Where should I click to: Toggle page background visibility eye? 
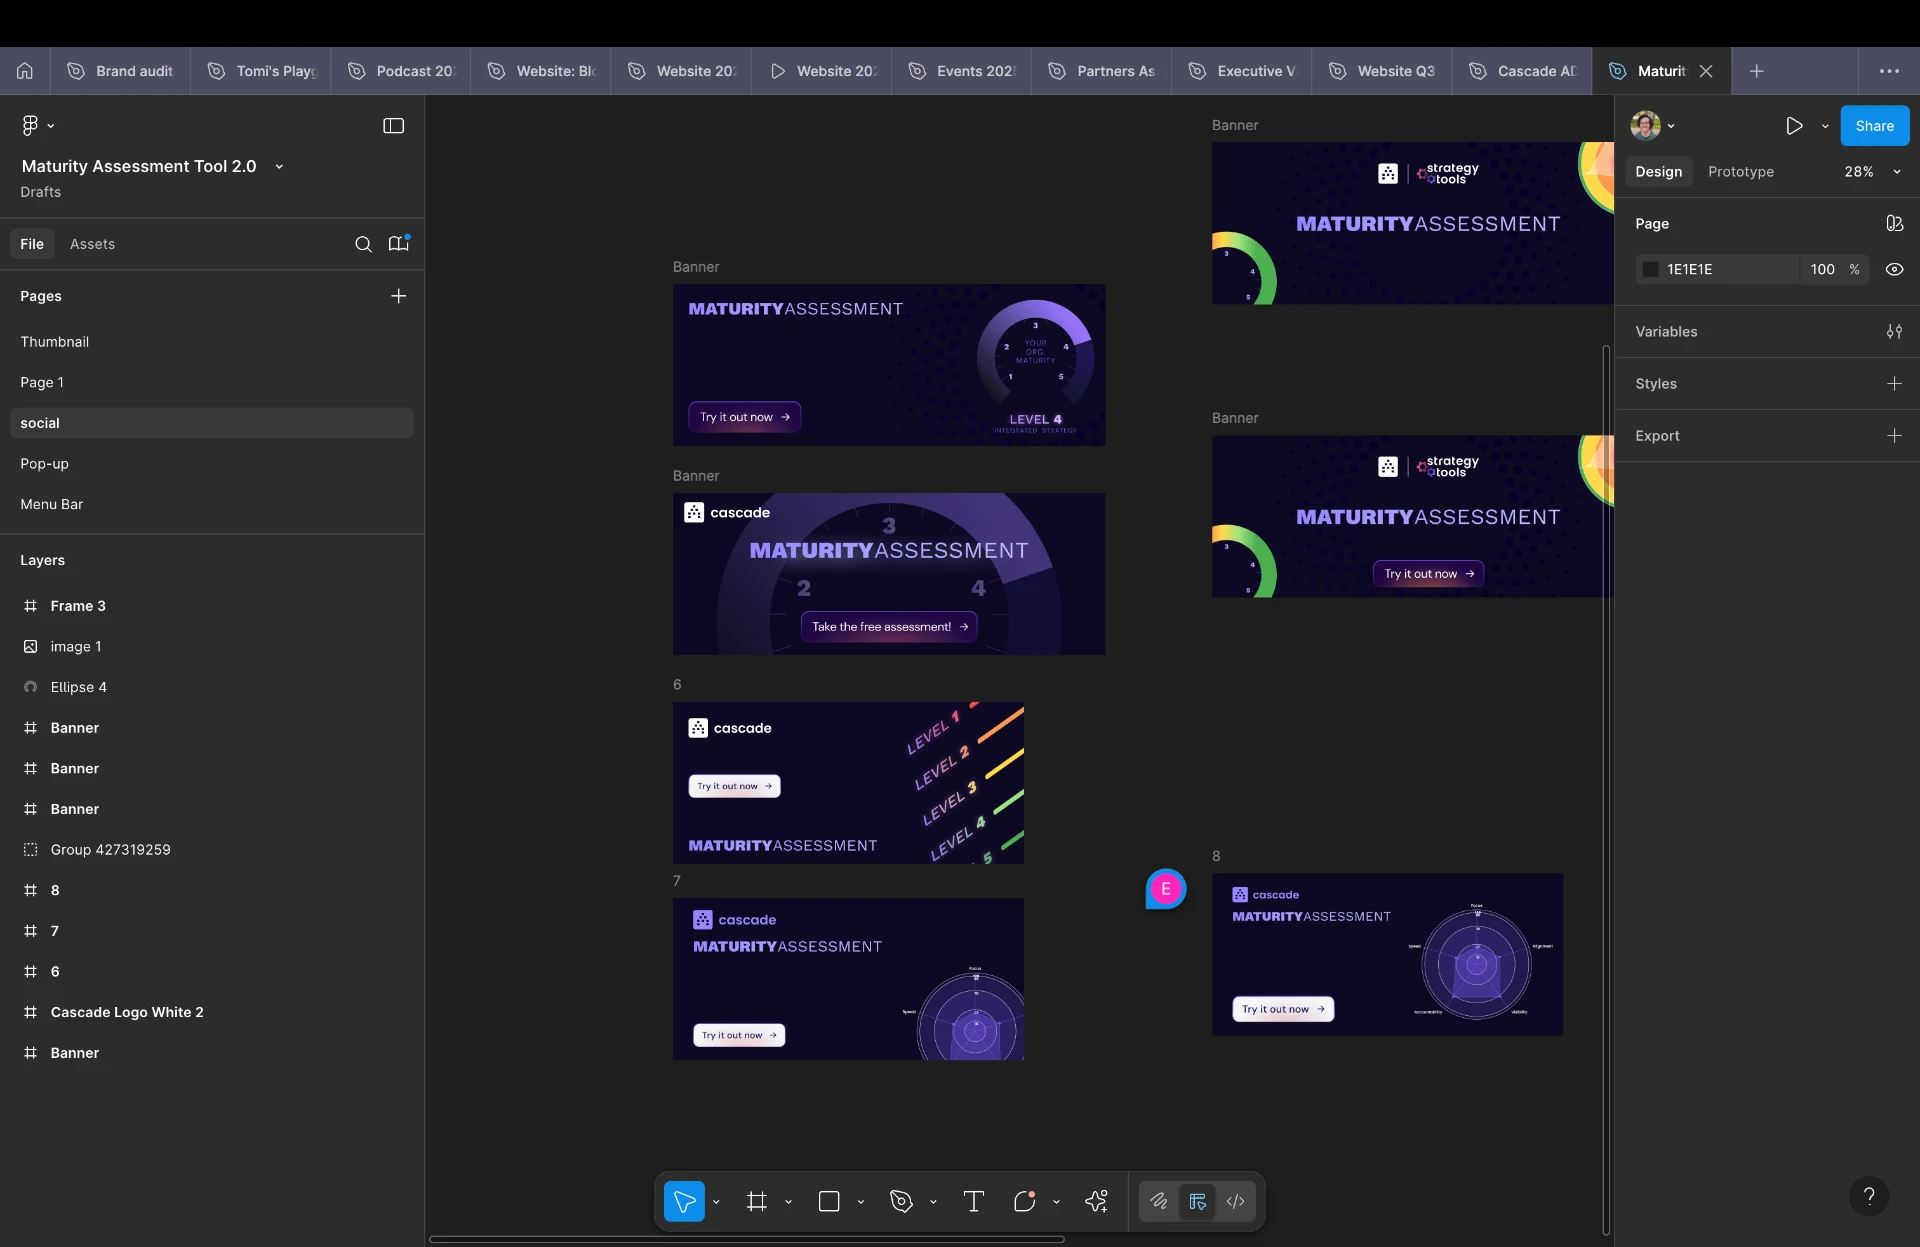(1894, 270)
